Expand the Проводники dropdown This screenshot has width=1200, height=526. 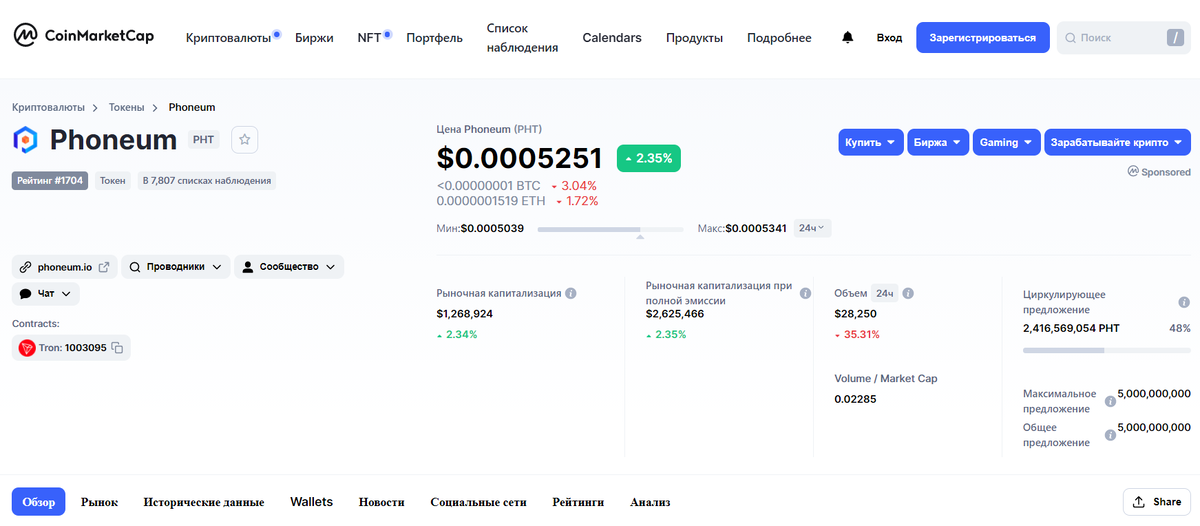point(176,267)
